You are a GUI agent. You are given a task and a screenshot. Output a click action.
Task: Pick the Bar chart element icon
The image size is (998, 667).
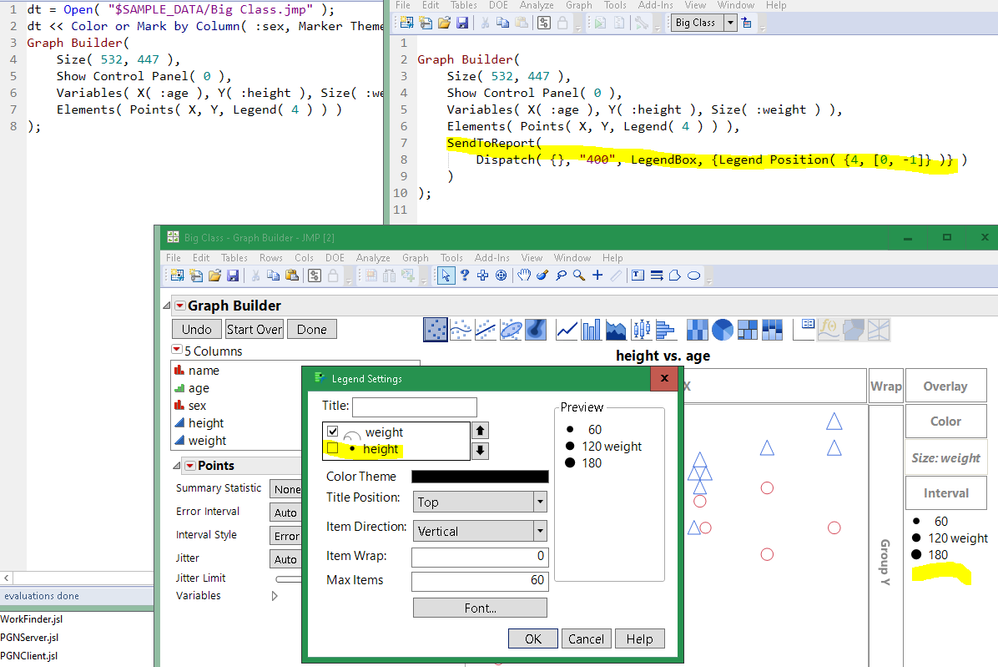[592, 329]
